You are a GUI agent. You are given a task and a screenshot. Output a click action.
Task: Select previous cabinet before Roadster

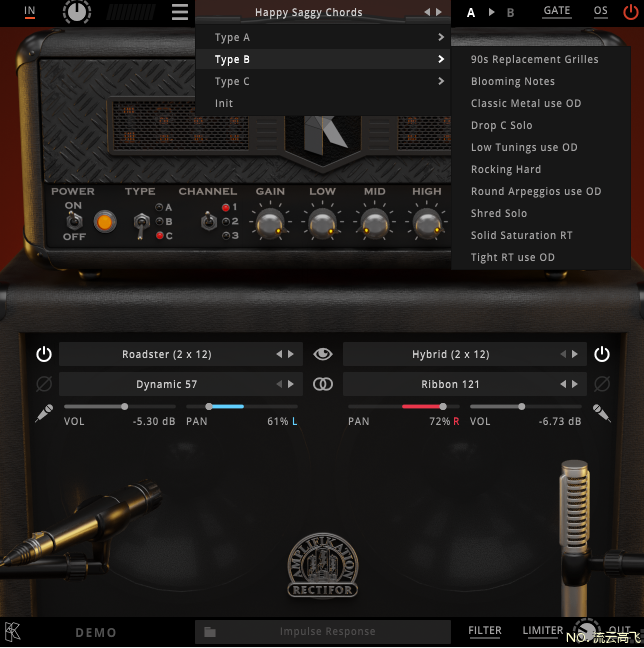click(279, 354)
